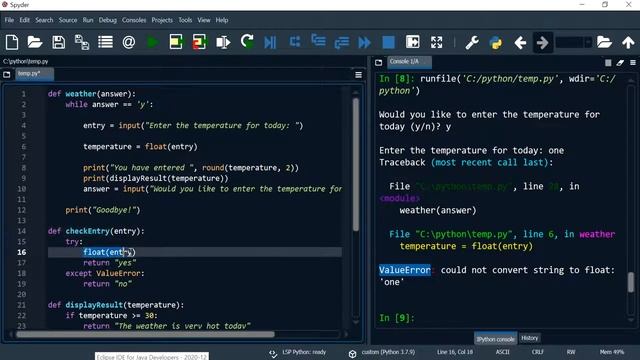Click line 16 float(entry) in editor
The width and height of the screenshot is (640, 360).
tap(109, 252)
